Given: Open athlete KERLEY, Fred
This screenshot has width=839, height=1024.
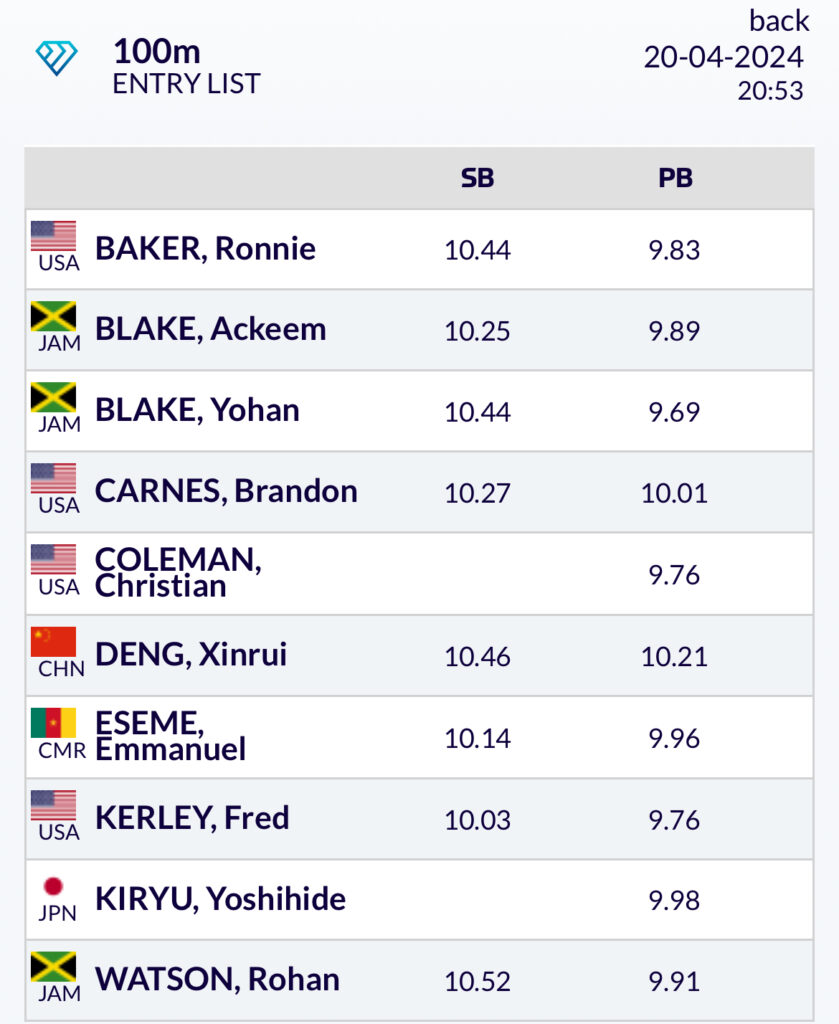Looking at the screenshot, I should pos(192,818).
